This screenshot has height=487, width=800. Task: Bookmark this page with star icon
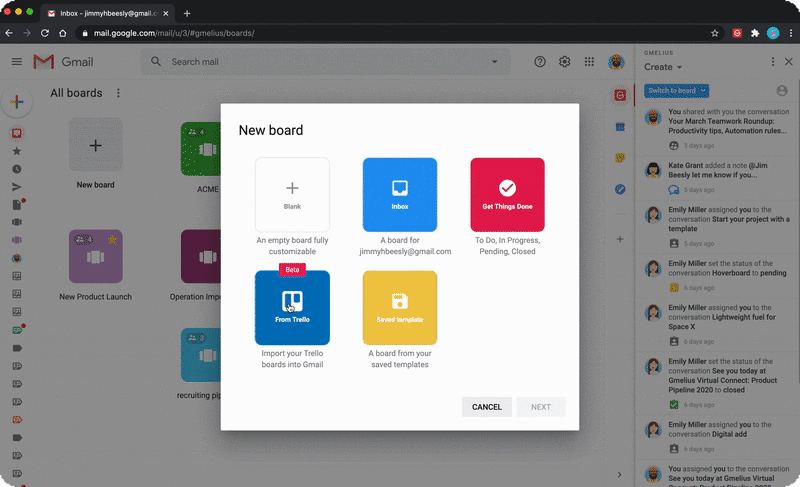[x=714, y=33]
